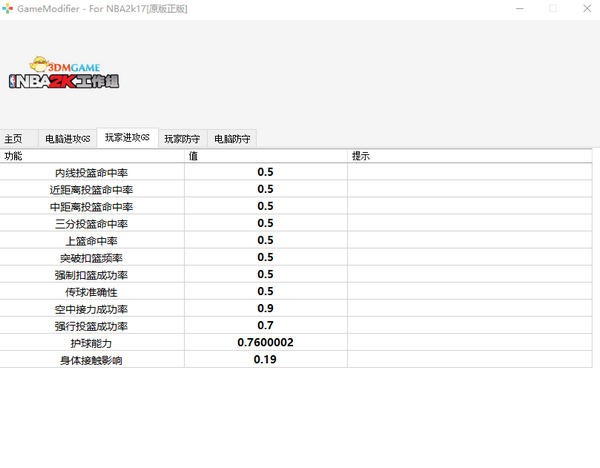Click the 0.7600002 value for 护球能力
This screenshot has width=600, height=468.
pos(266,342)
